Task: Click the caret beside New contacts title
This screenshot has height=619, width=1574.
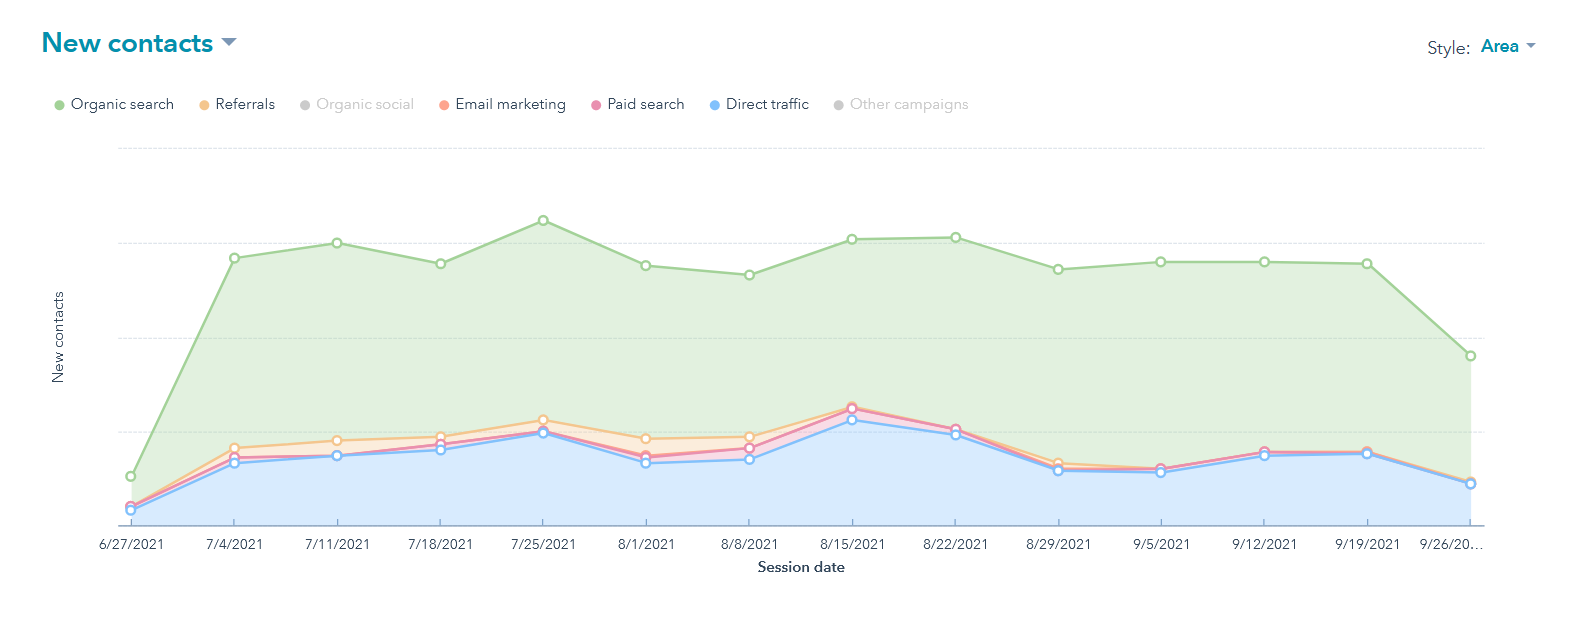Action: coord(229,42)
